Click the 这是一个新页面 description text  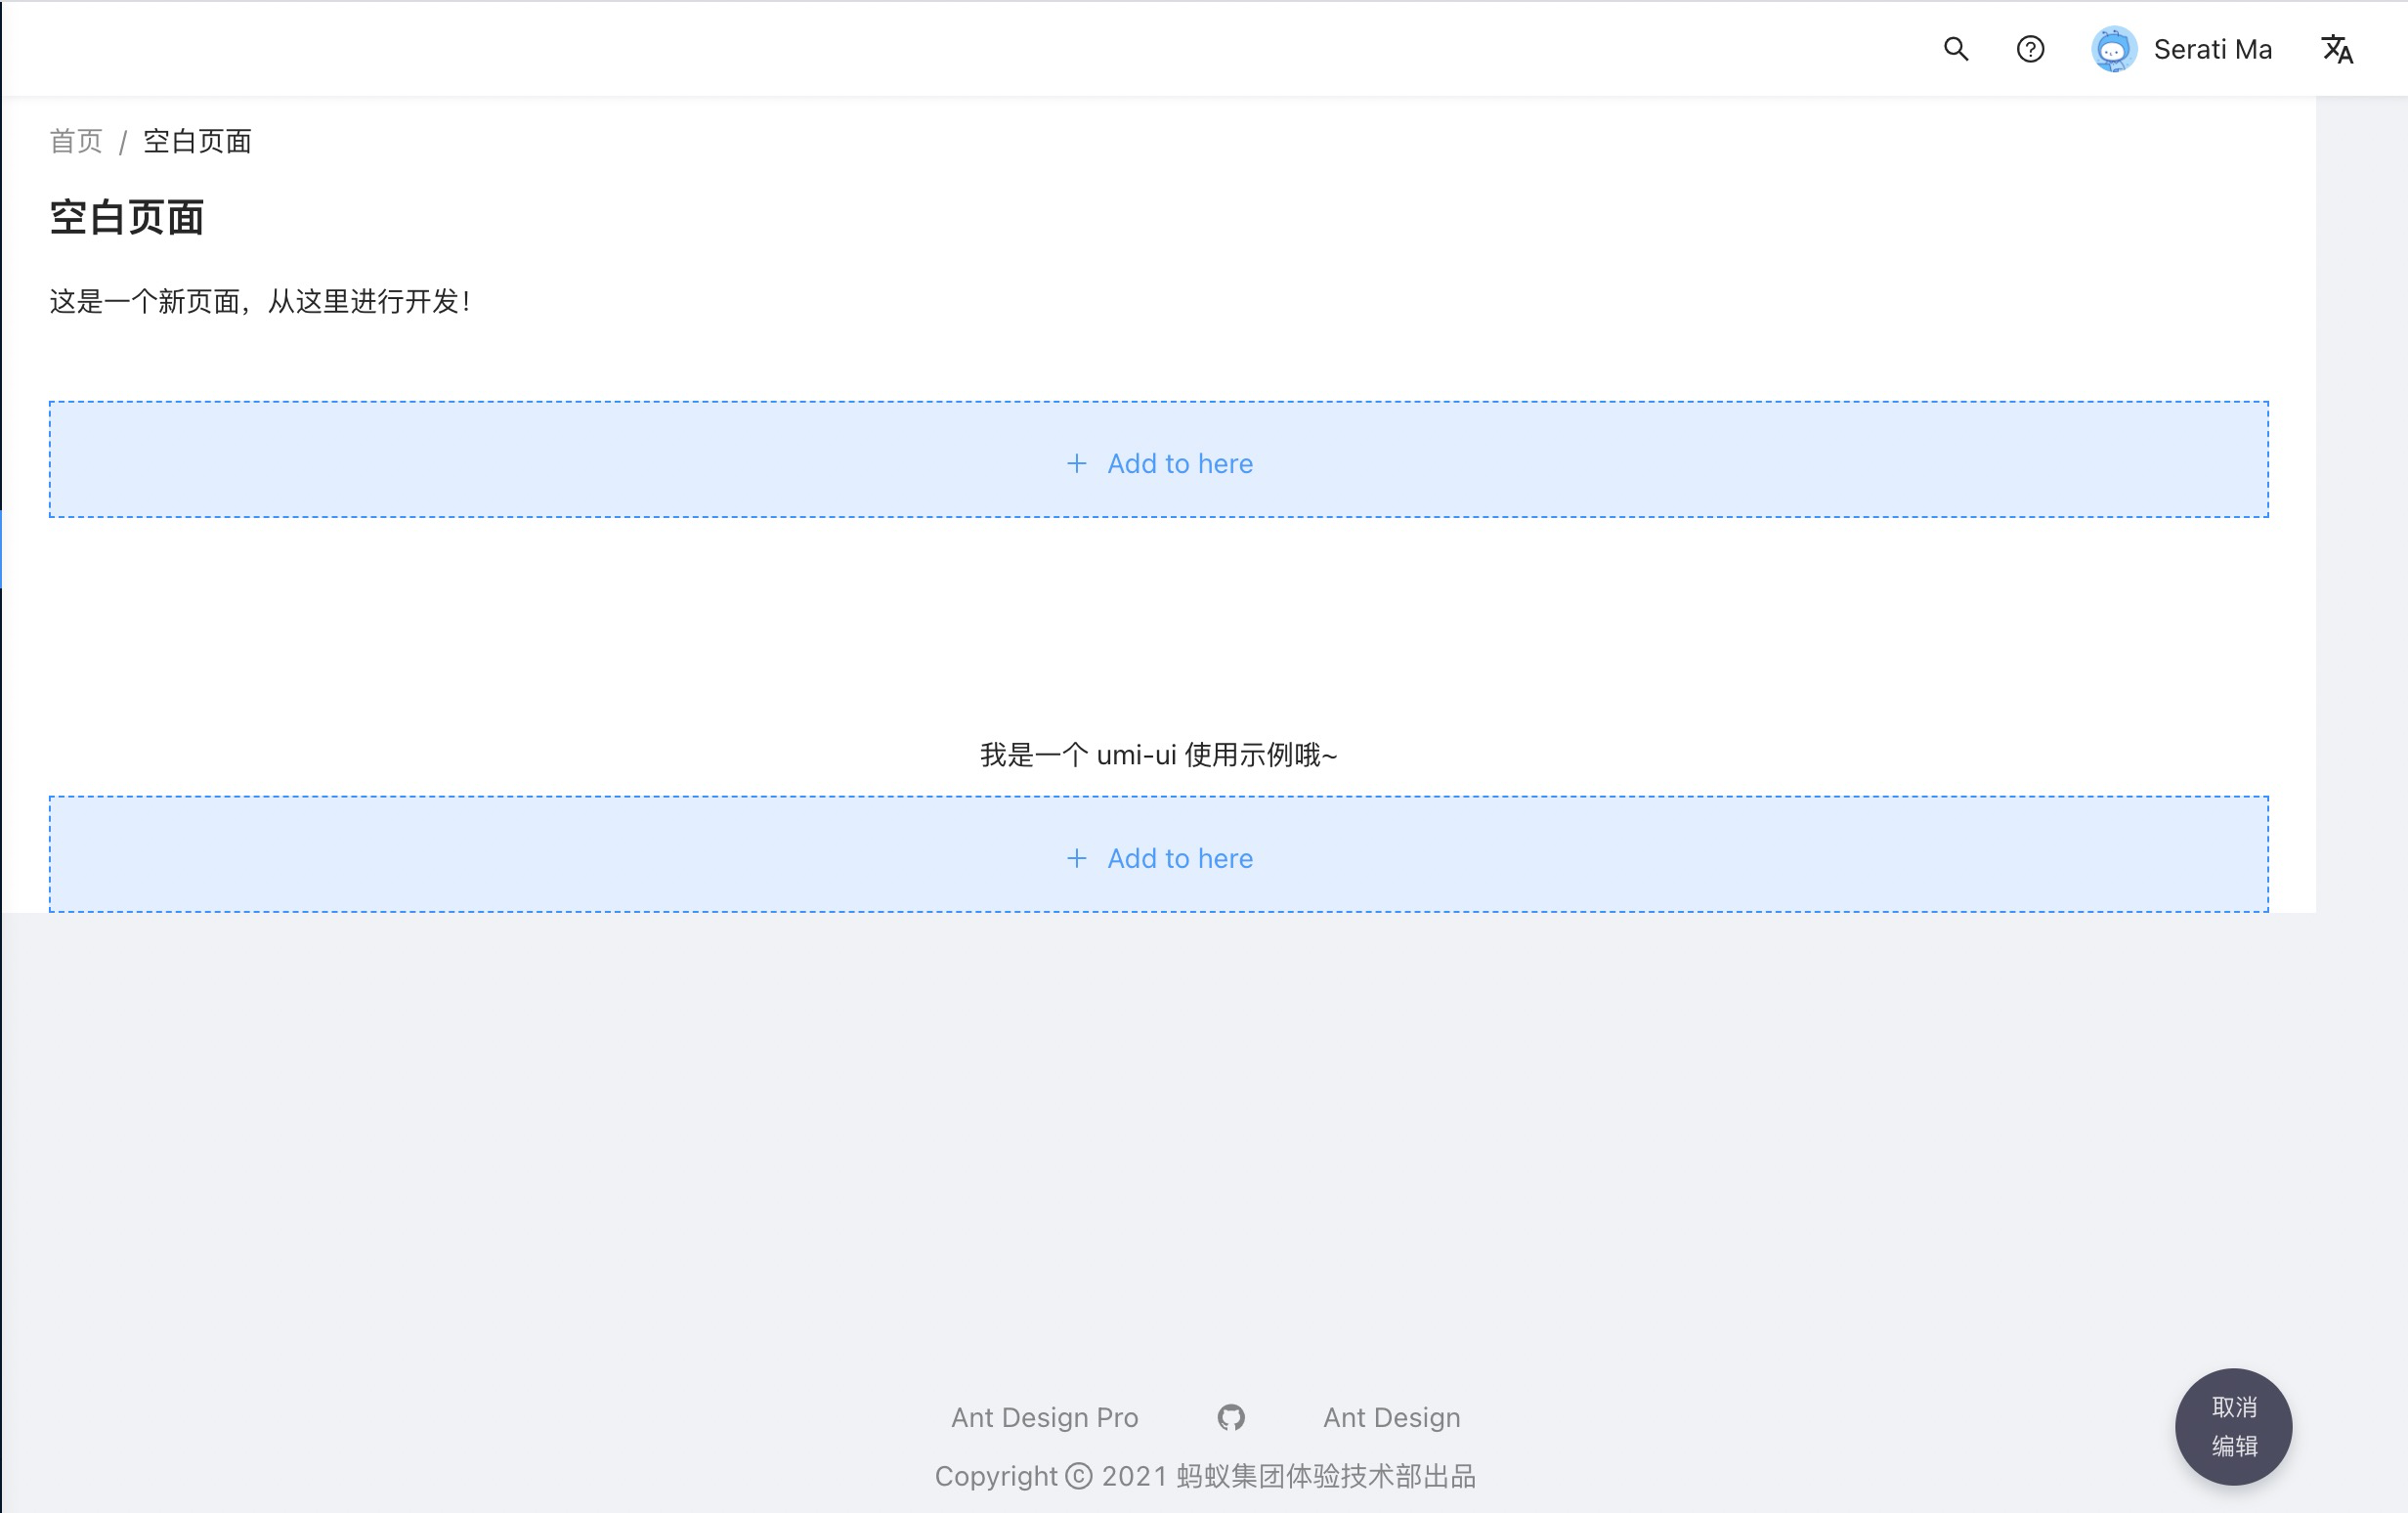[260, 302]
